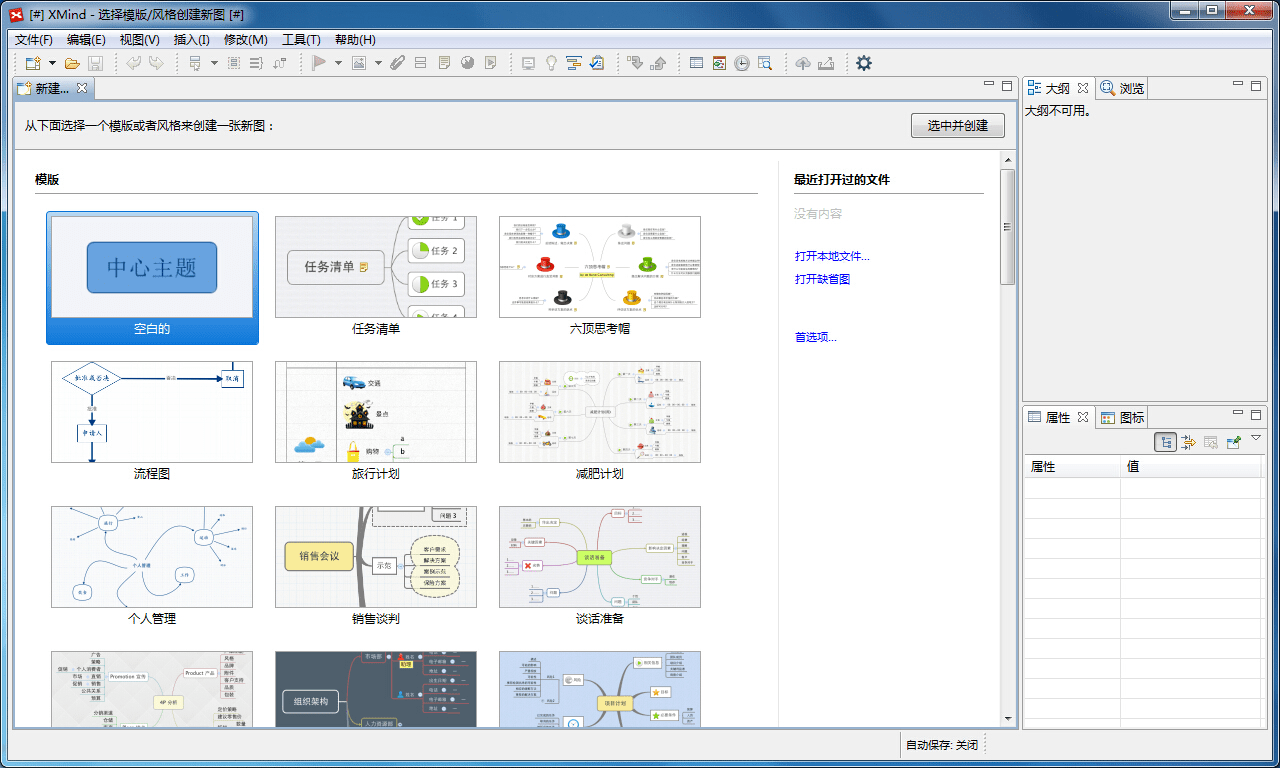Viewport: 1280px width, 768px height.
Task: Click the cloud upload toolbar icon
Action: (803, 63)
